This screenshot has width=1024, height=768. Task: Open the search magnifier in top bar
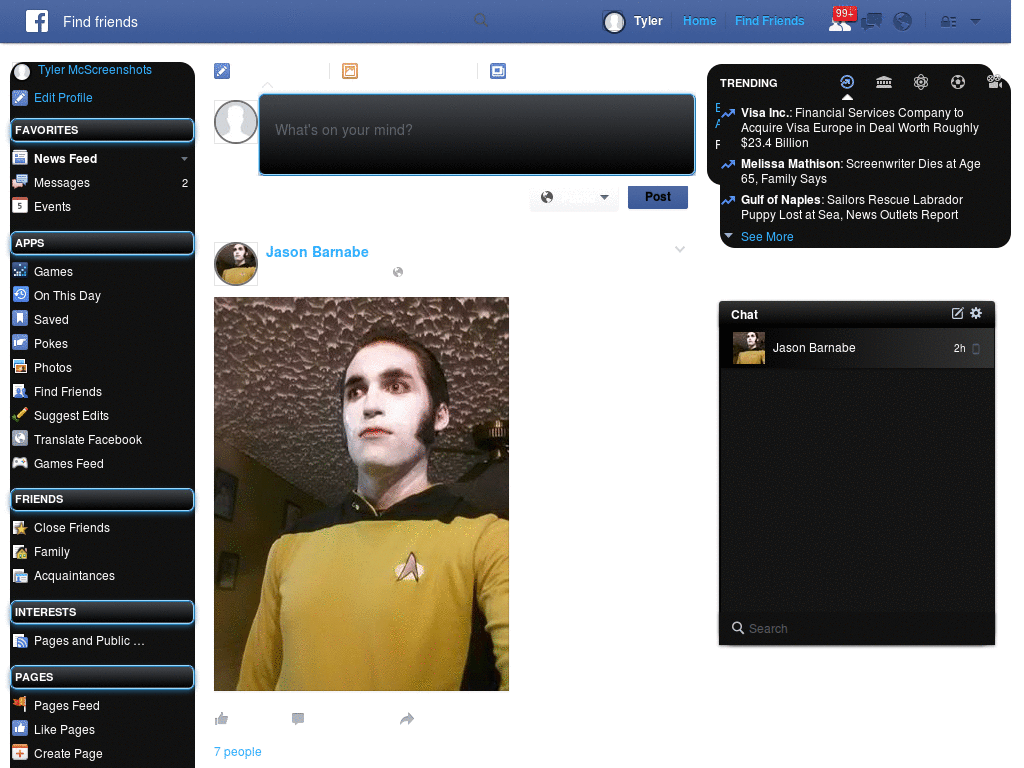click(x=481, y=21)
